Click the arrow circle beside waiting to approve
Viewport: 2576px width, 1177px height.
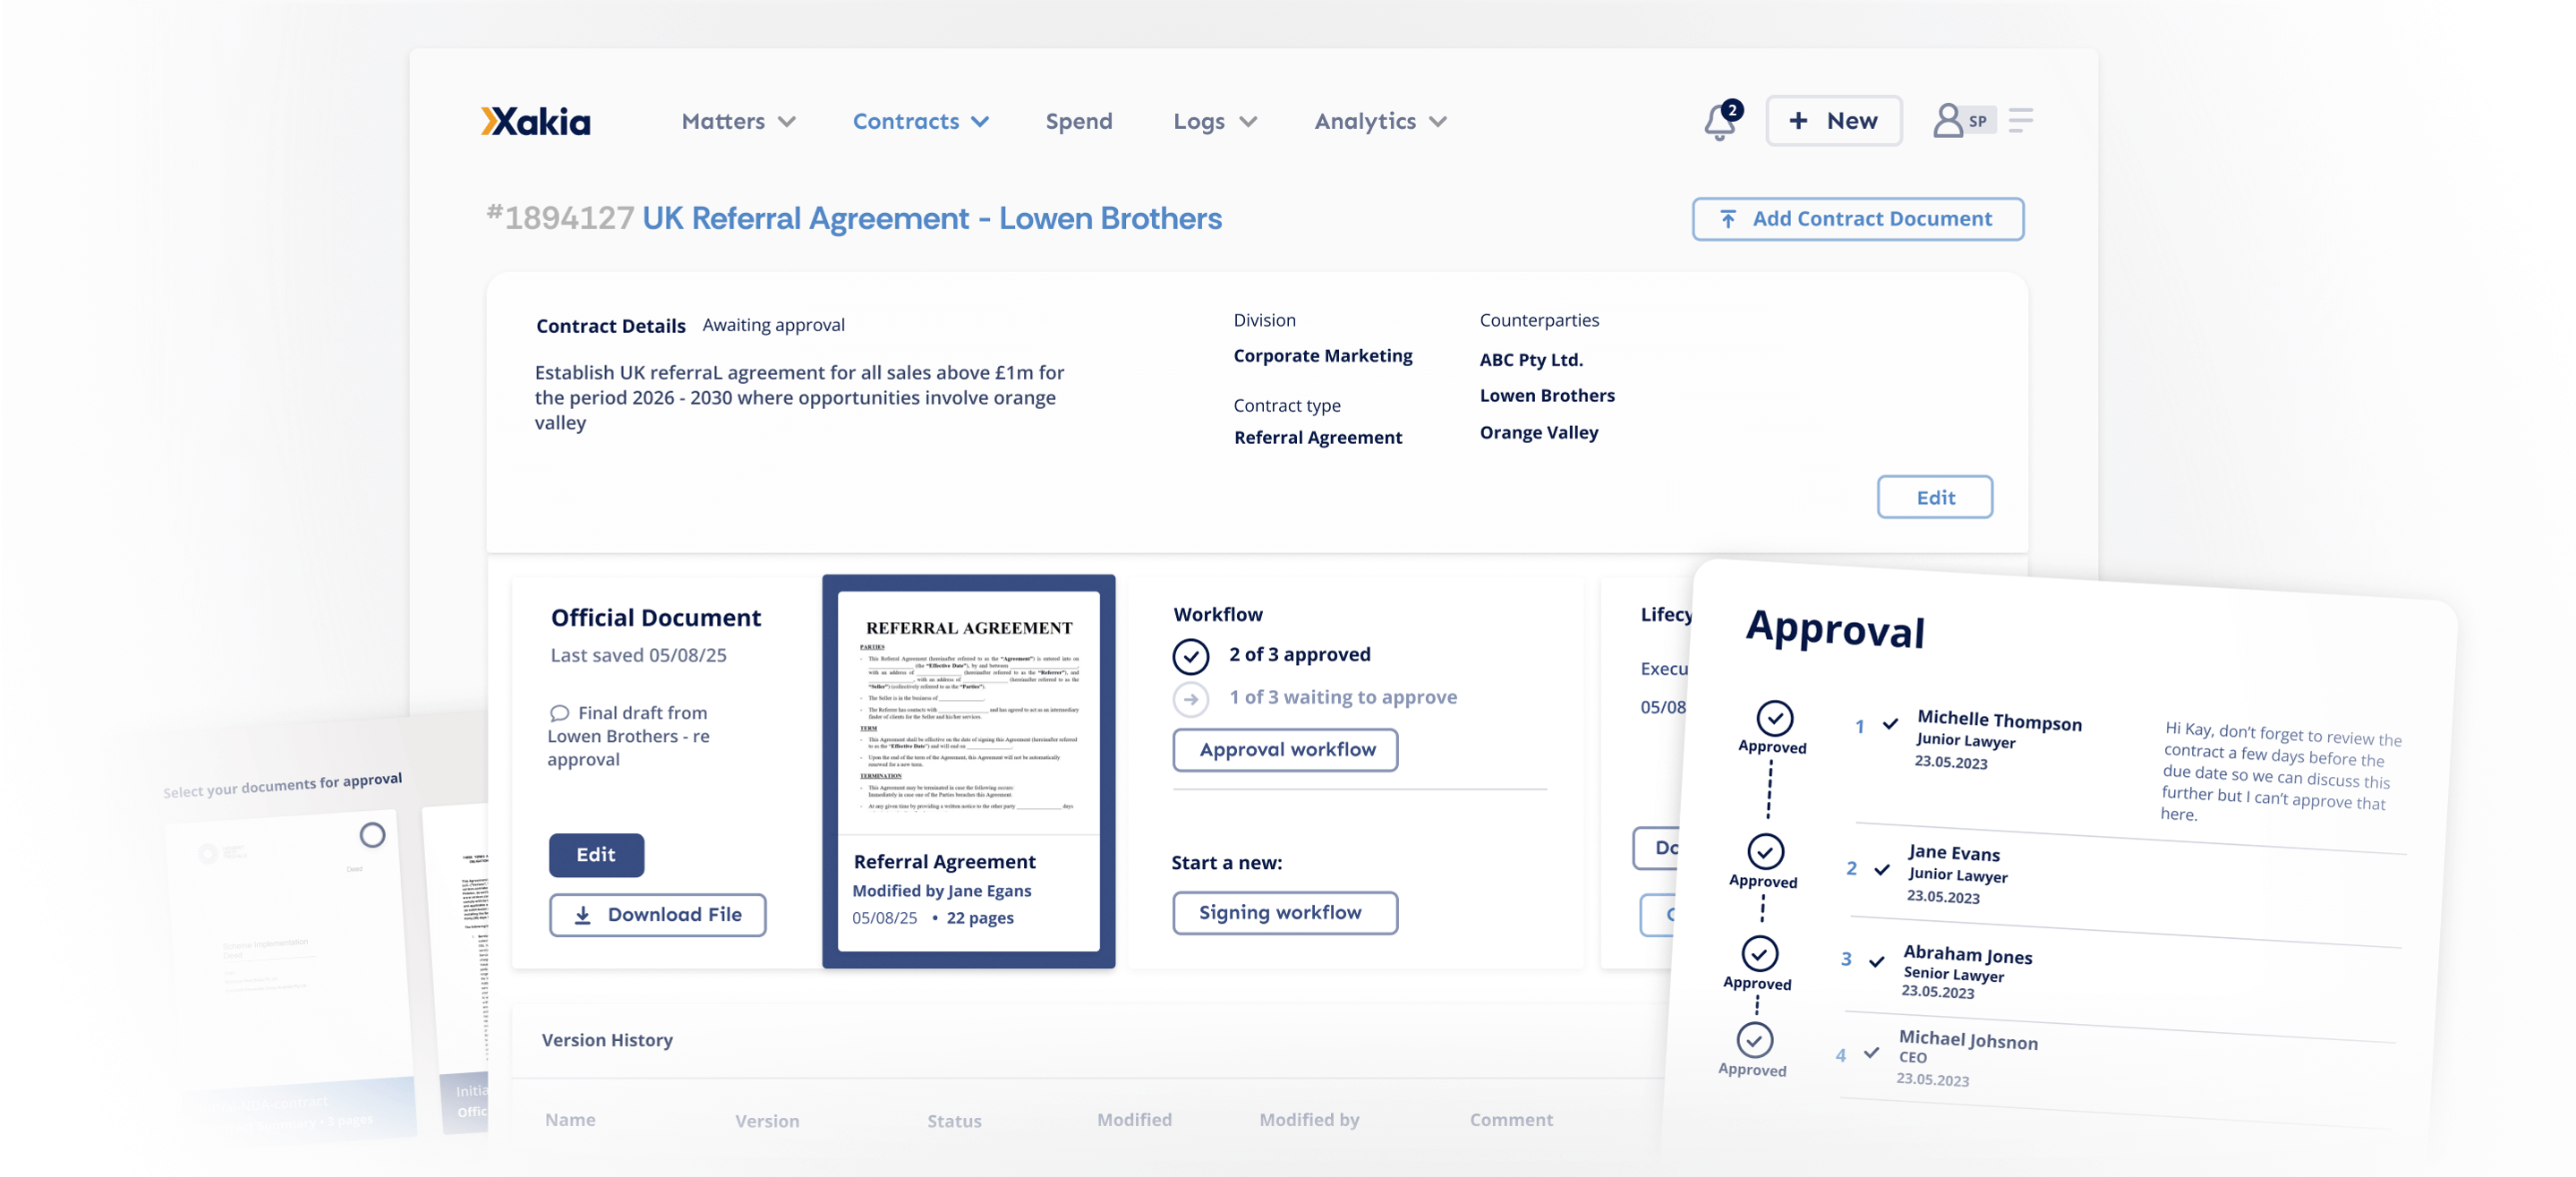tap(1190, 699)
